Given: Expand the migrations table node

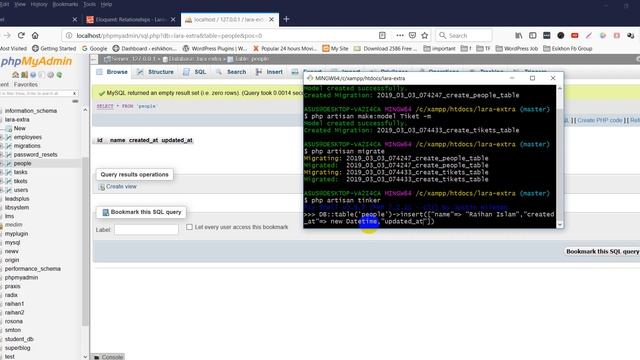Looking at the screenshot, I should click(2, 146).
